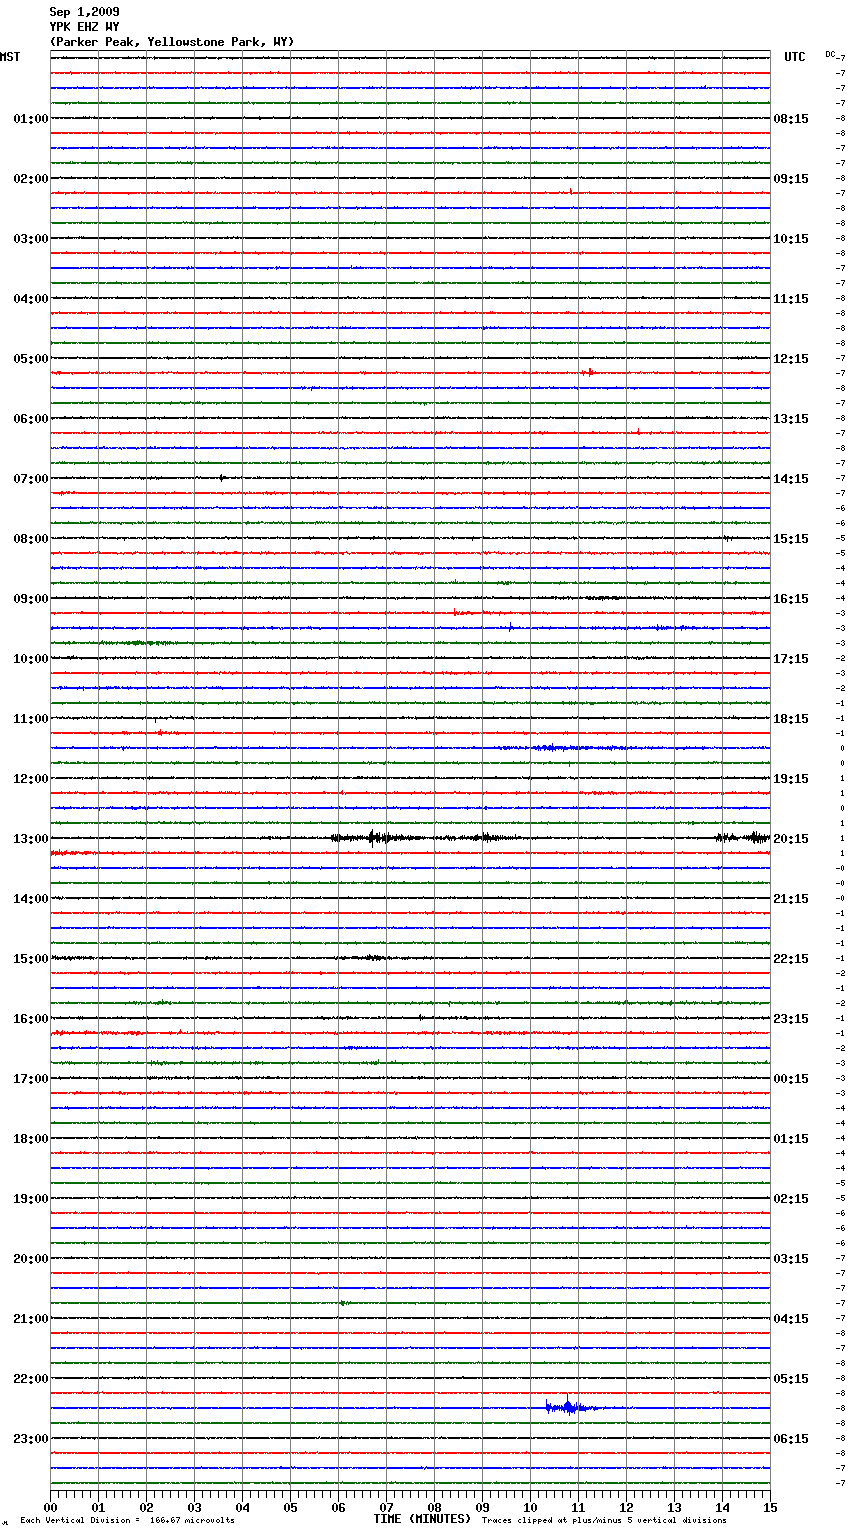Screen dimensions: 850x1534
Task: Click the '03:15' UTC time label
Action: 791,1259
